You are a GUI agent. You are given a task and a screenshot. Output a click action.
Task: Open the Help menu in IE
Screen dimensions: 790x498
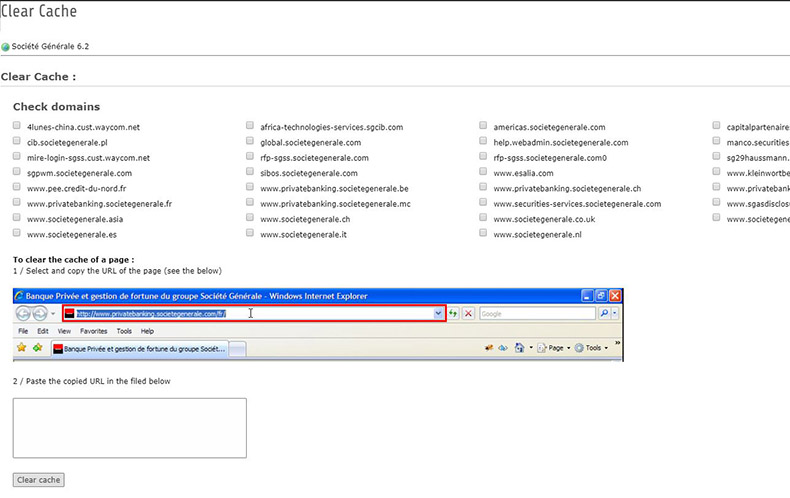pyautogui.click(x=147, y=331)
